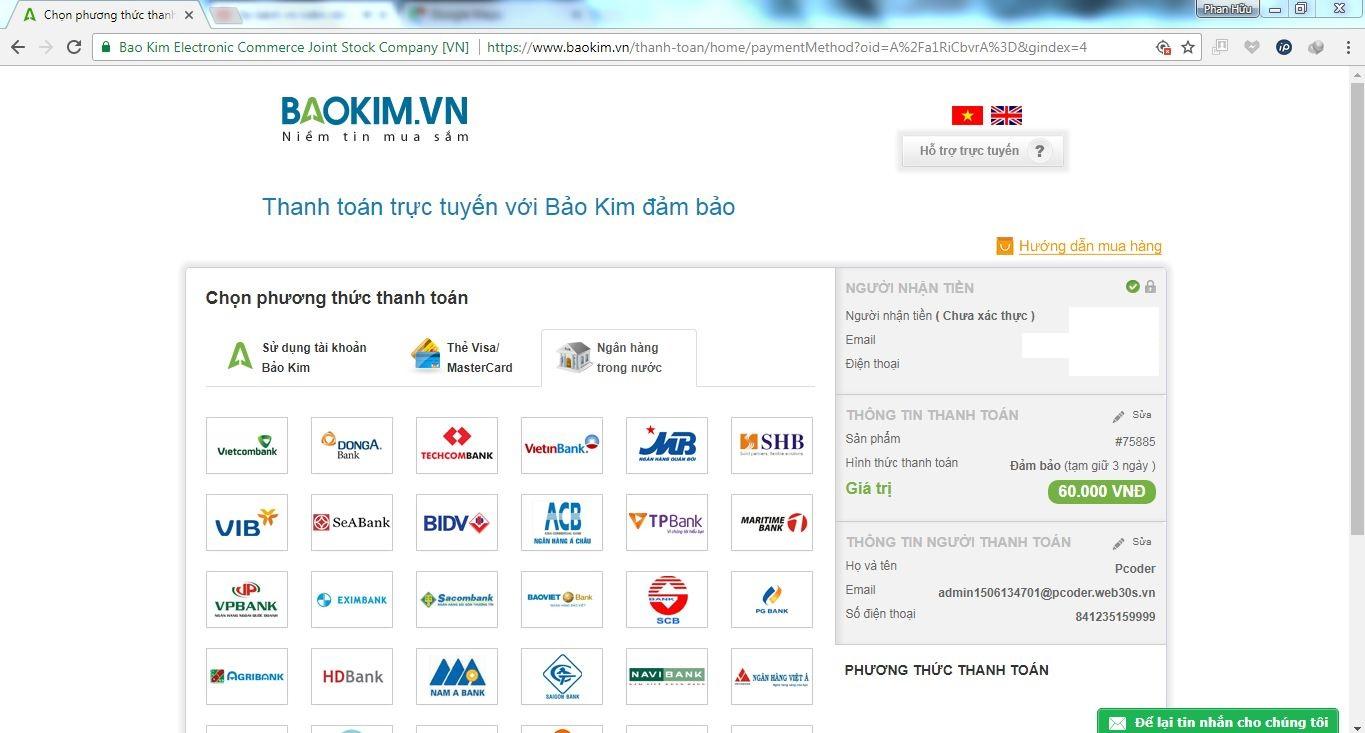Viewport: 1365px width, 733px height.
Task: Select Navibank logo
Action: coord(667,676)
